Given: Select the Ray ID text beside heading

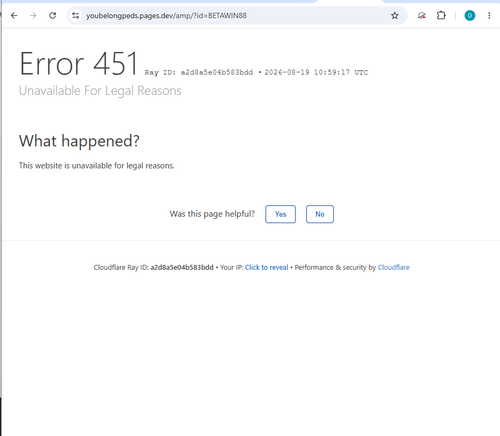Looking at the screenshot, I should click(199, 72).
